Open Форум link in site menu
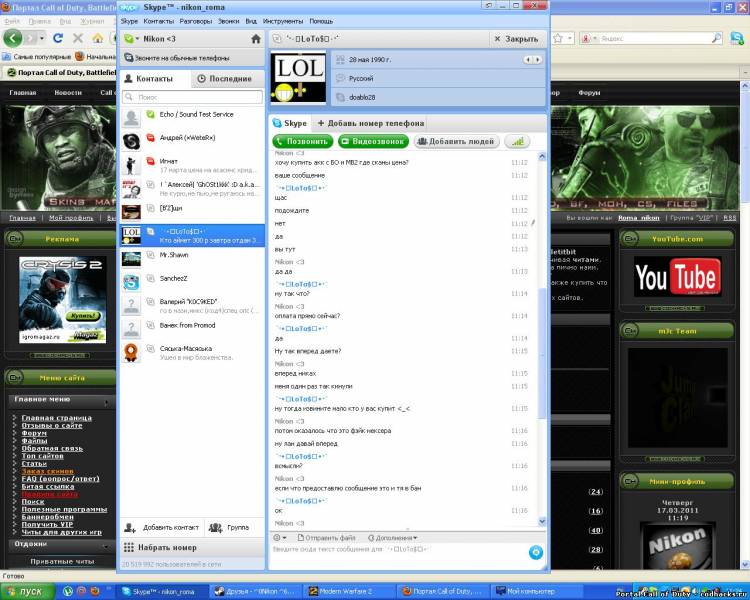The height and width of the screenshot is (600, 750). pyautogui.click(x=34, y=433)
